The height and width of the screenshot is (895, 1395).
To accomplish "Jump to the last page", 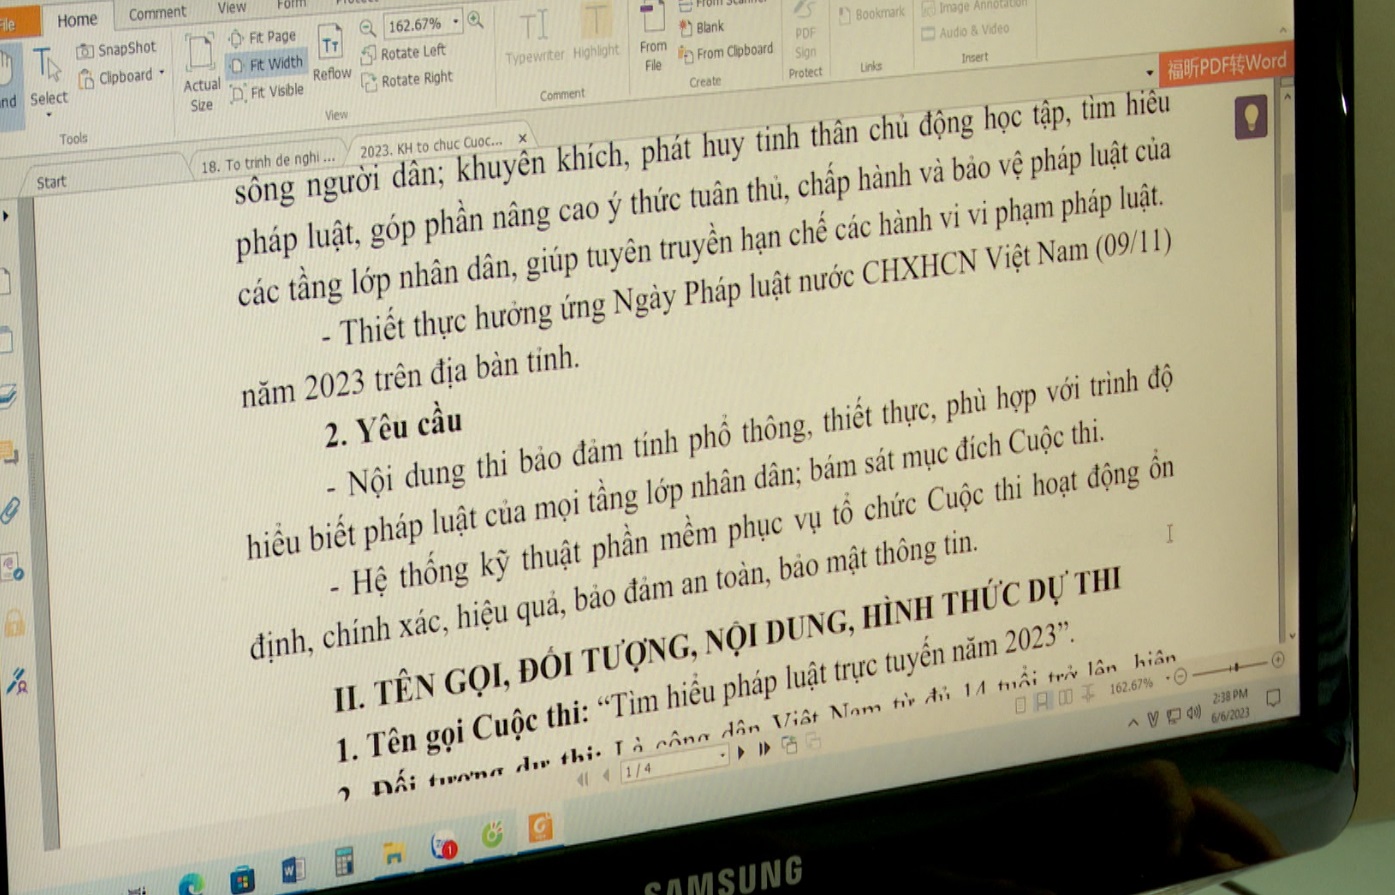I will pyautogui.click(x=764, y=748).
